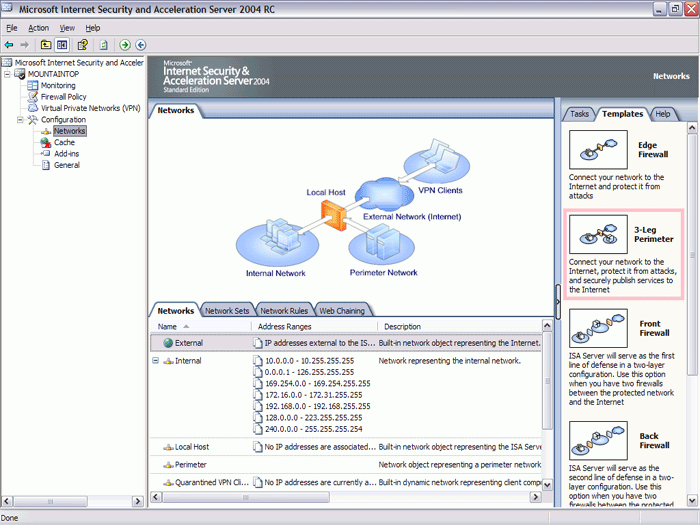The width and height of the screenshot is (700, 525).
Task: Choose the Edge Firewall template thumbnail
Action: (x=598, y=150)
